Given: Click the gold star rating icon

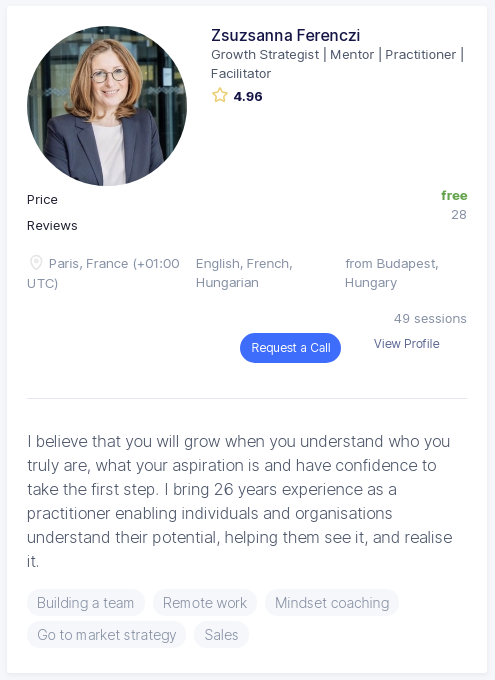Looking at the screenshot, I should [220, 95].
